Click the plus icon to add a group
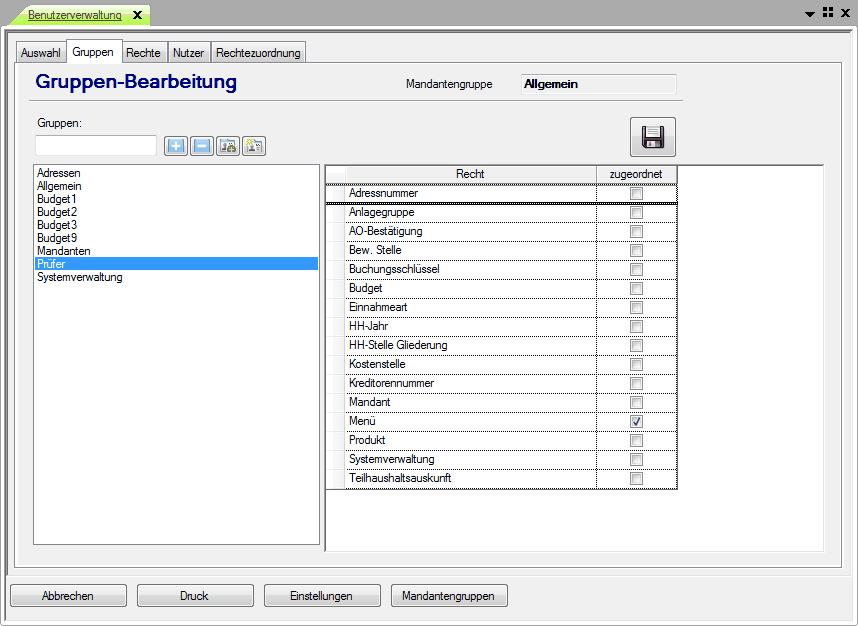This screenshot has height=626, width=858. point(176,146)
